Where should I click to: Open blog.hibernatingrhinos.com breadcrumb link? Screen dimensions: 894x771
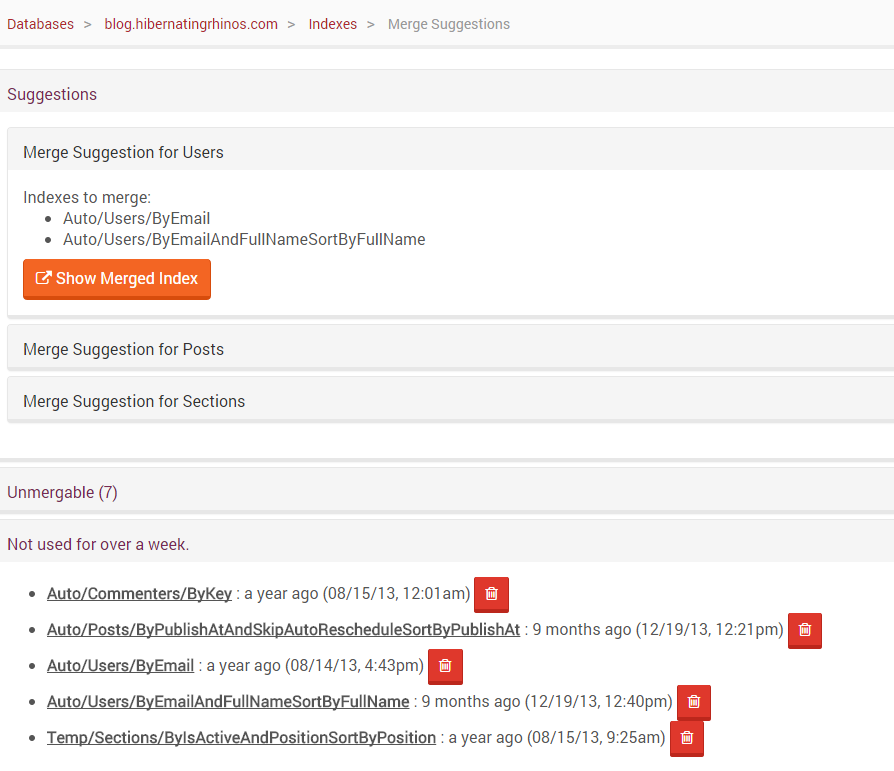point(191,24)
